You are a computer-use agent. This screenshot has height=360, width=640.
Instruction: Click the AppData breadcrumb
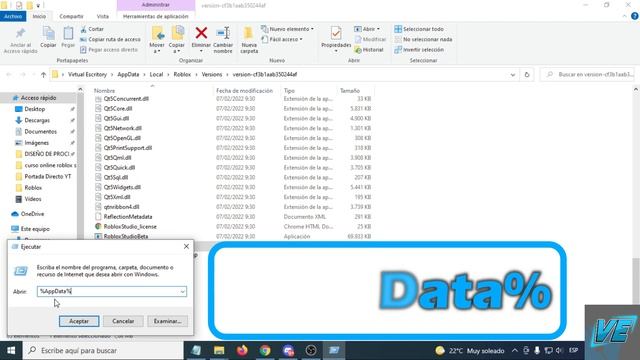[x=128, y=75]
